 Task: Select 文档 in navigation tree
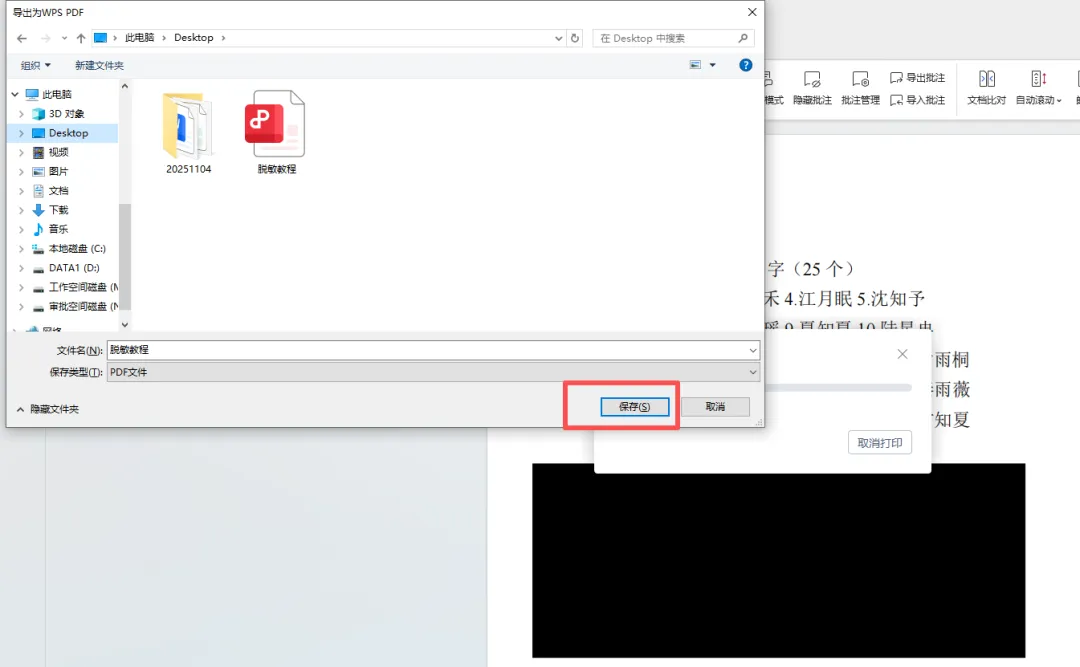tap(59, 191)
